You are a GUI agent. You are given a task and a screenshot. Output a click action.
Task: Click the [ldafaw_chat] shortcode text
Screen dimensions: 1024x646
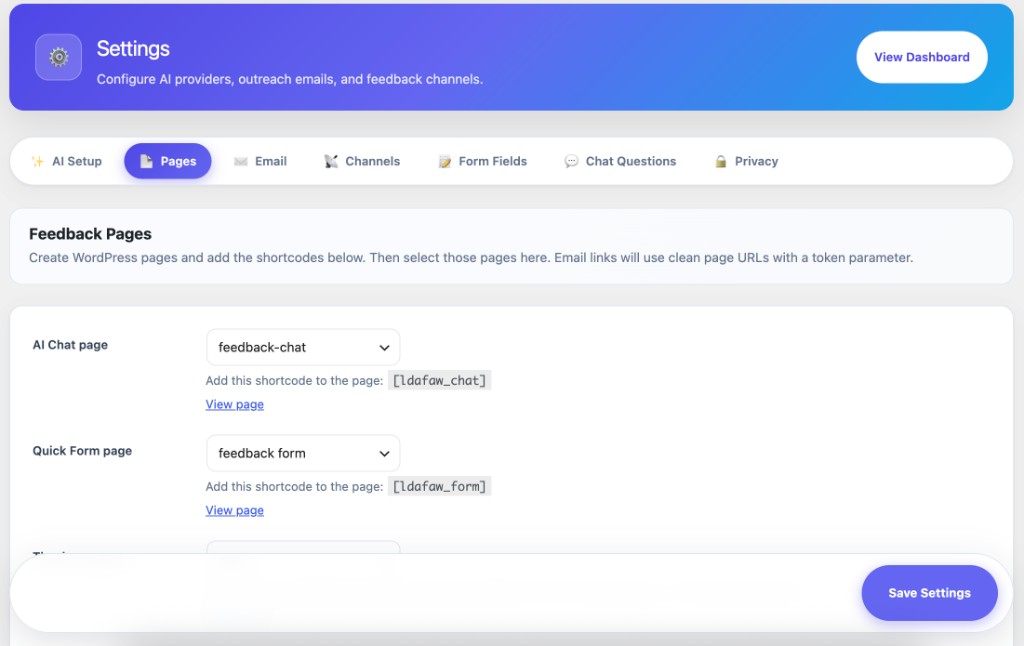[440, 380]
